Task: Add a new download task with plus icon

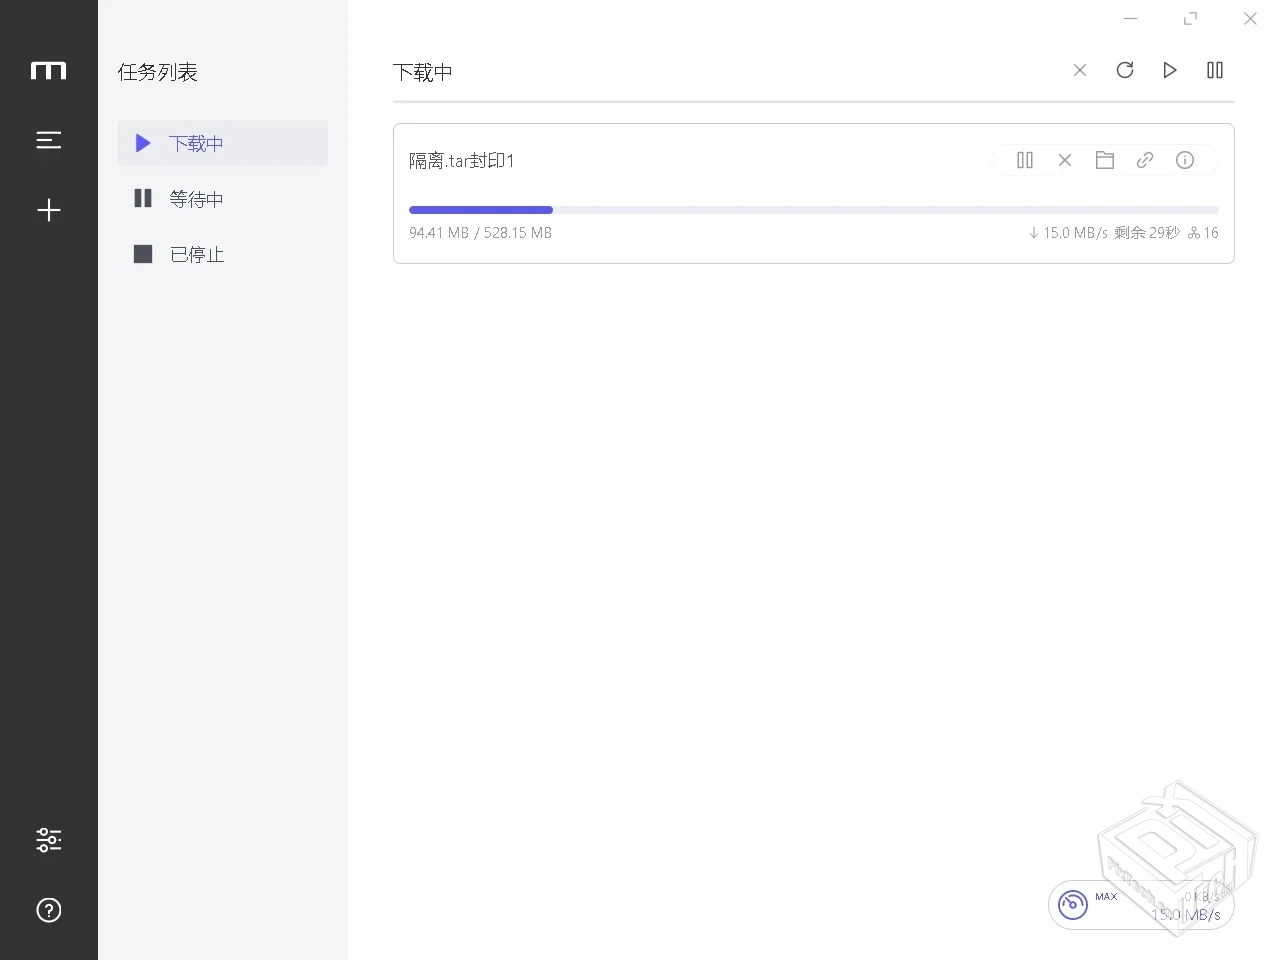Action: 48,210
